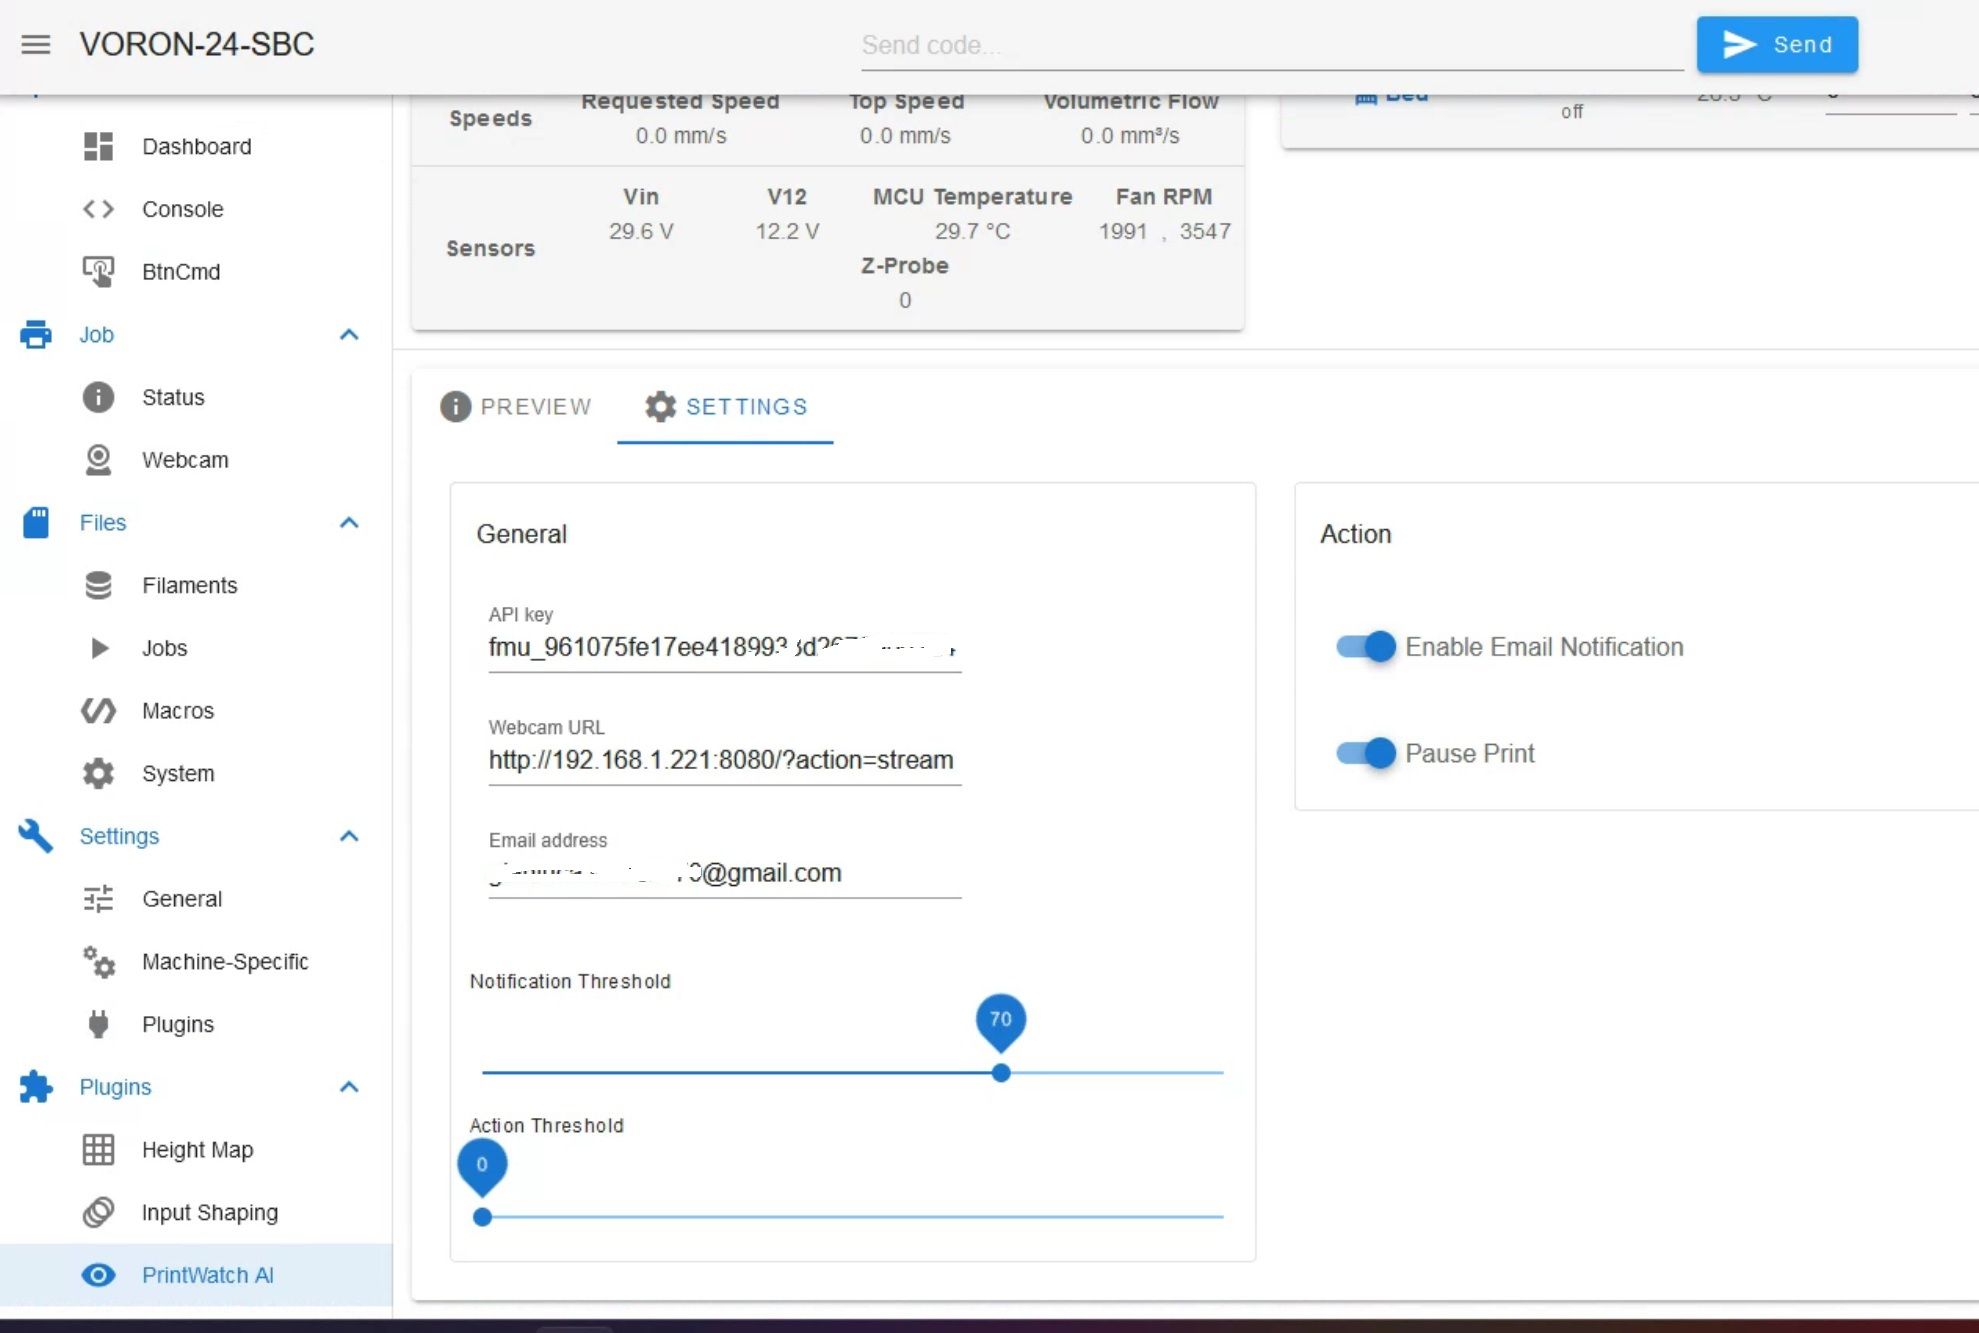1979x1333 pixels.
Task: Open the Jobs file list
Action: 165,648
